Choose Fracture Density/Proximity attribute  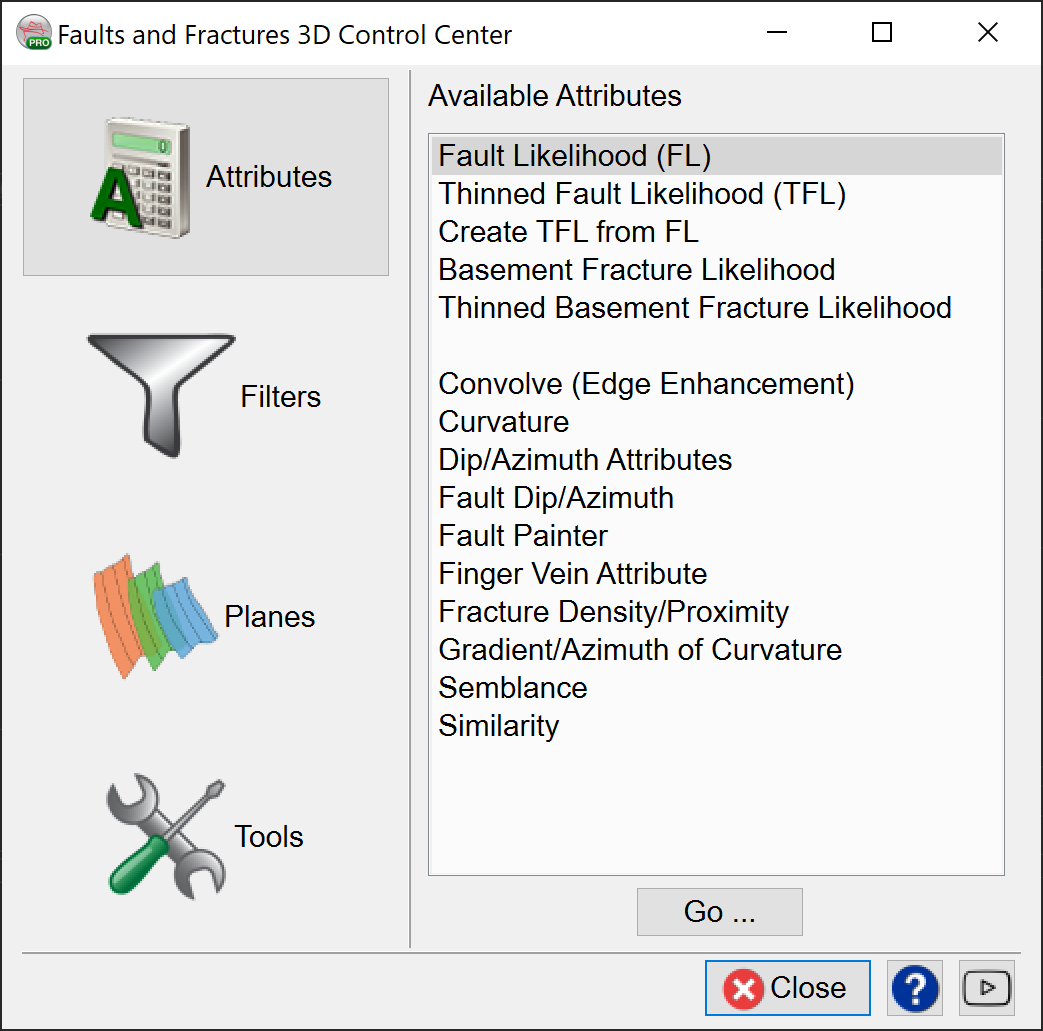pos(613,612)
